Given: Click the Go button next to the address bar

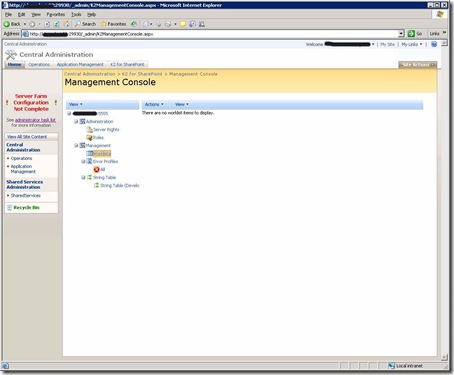Looking at the screenshot, I should pyautogui.click(x=415, y=34).
